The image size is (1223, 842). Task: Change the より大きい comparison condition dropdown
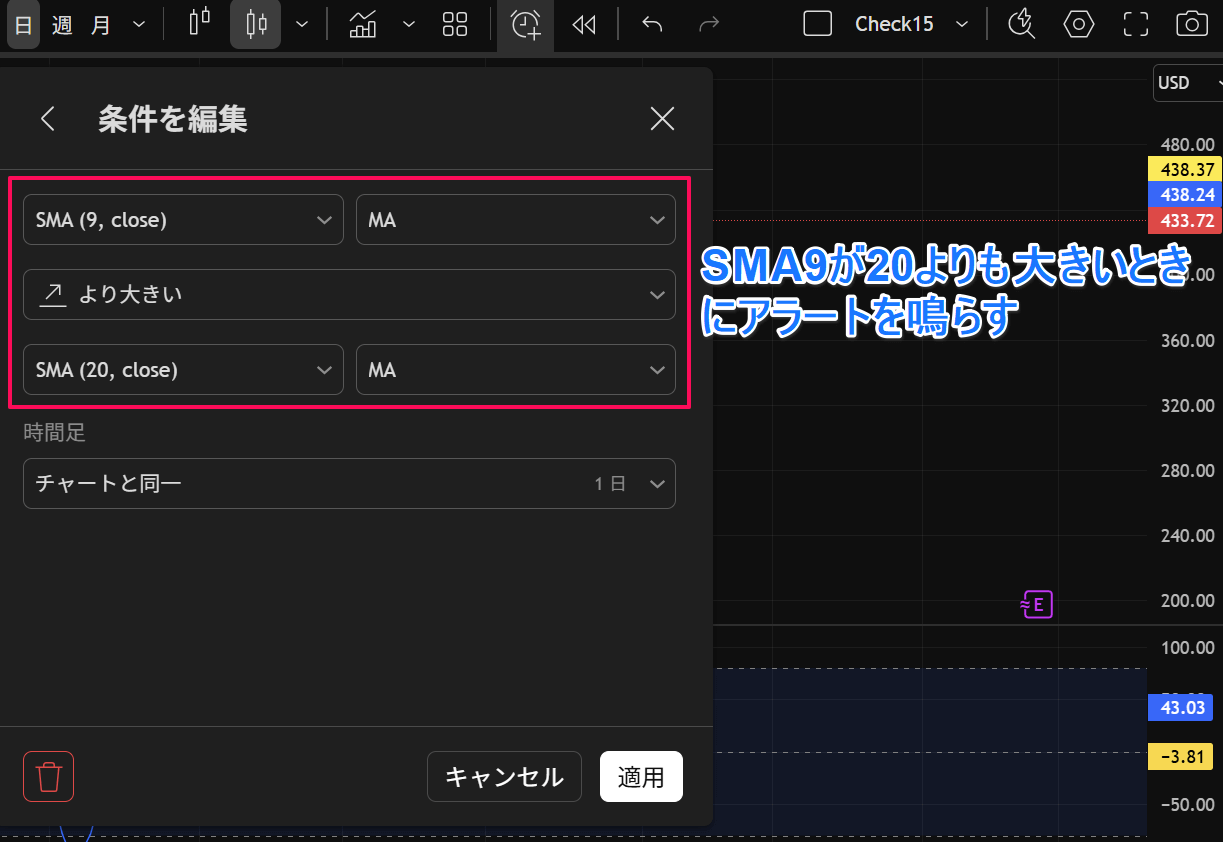[349, 294]
